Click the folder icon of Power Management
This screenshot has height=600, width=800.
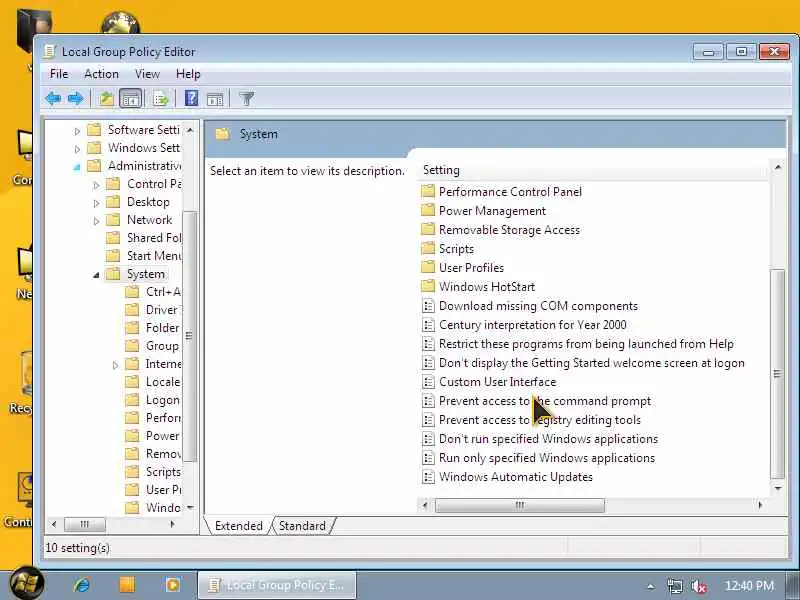(x=428, y=211)
